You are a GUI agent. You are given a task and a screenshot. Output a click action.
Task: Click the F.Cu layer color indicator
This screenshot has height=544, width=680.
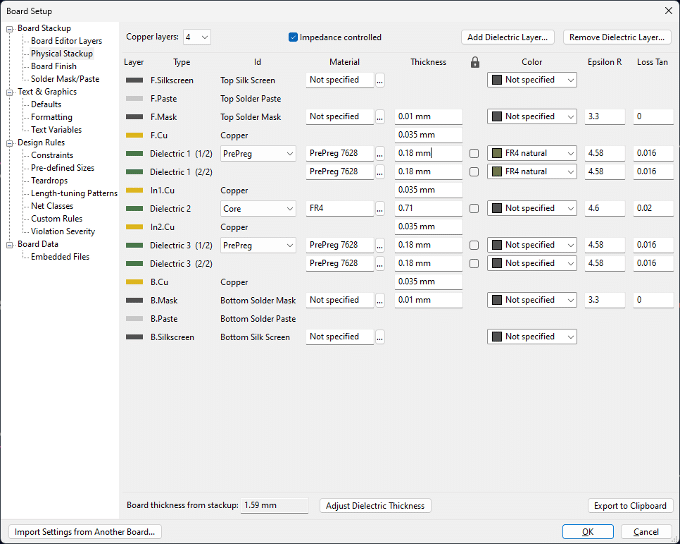tap(135, 135)
